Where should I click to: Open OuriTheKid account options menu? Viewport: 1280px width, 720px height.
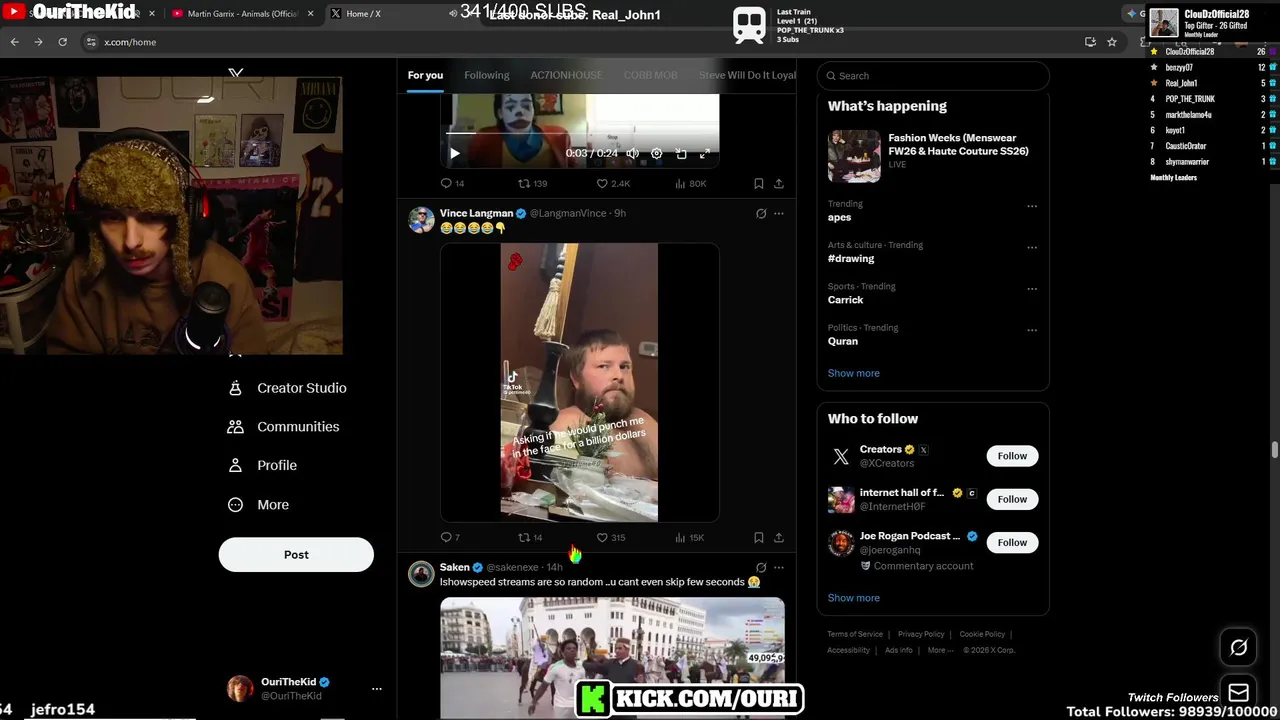click(x=377, y=689)
